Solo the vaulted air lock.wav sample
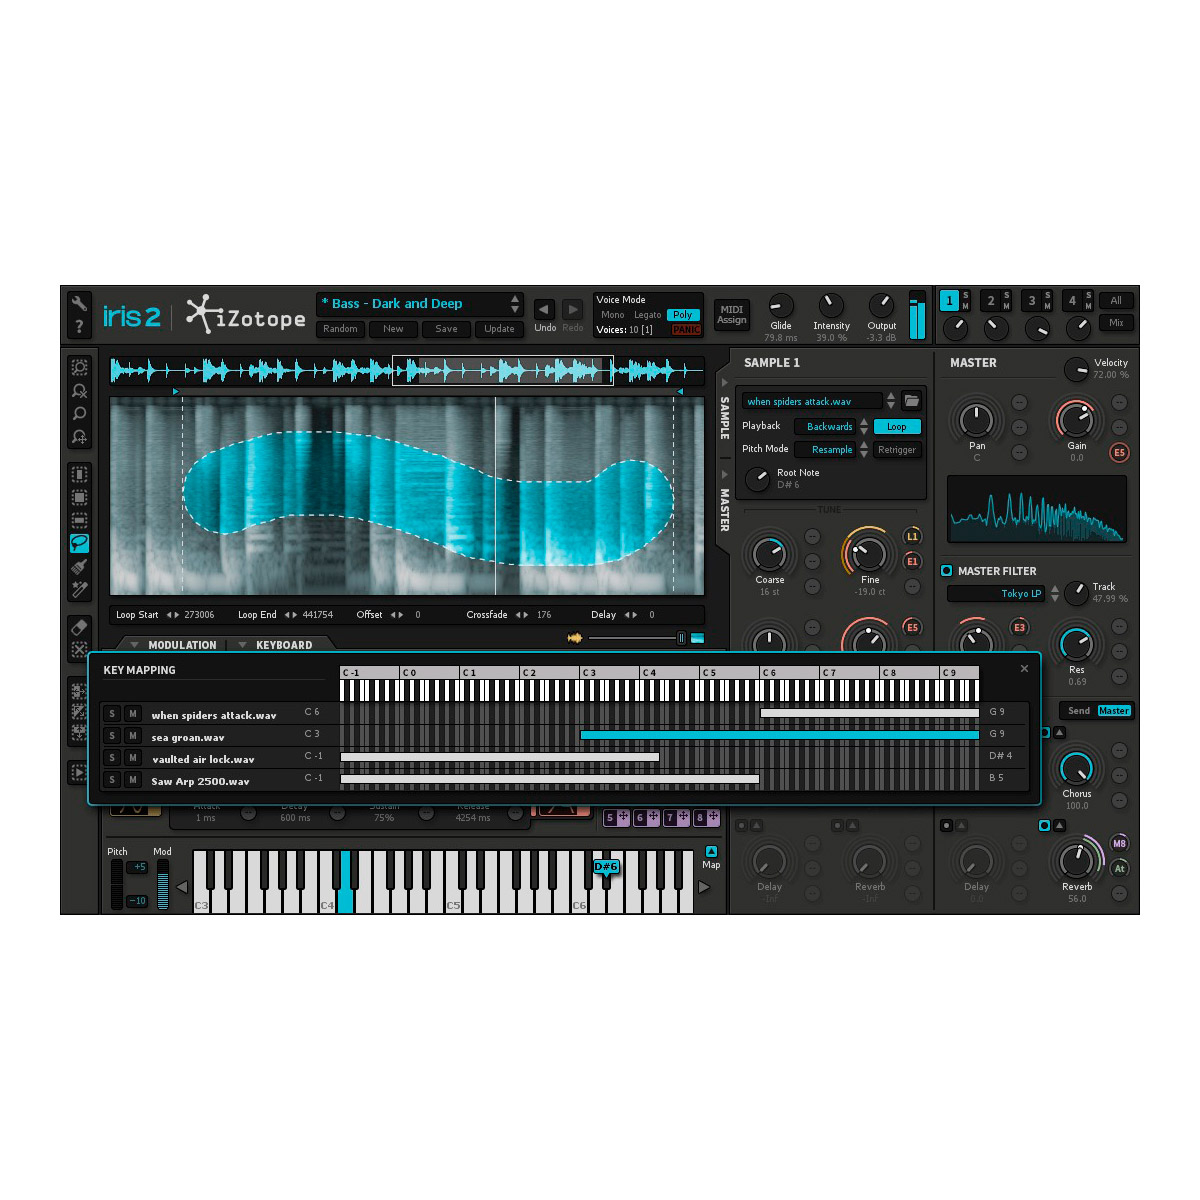The height and width of the screenshot is (1200, 1200). pos(112,758)
